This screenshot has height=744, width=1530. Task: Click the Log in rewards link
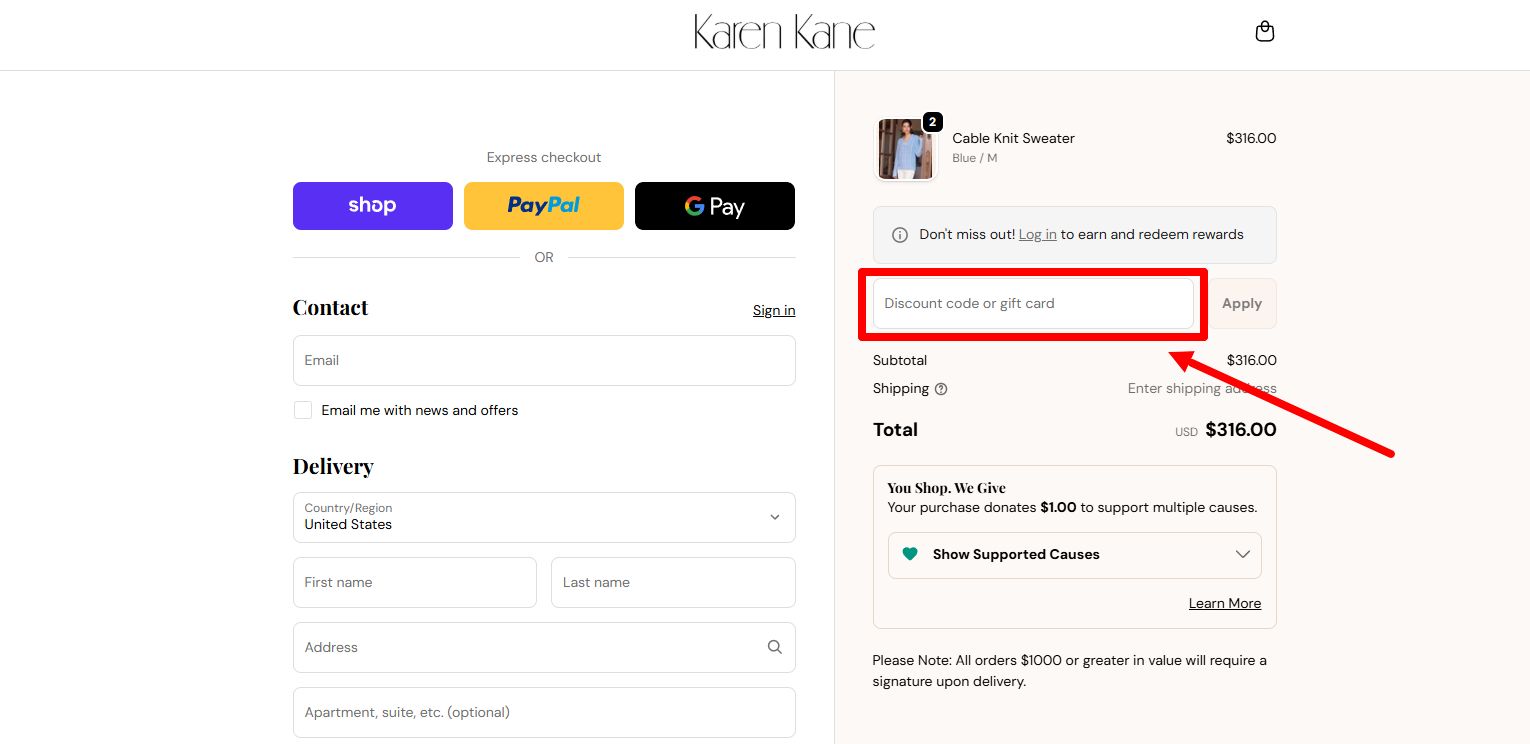[1037, 234]
